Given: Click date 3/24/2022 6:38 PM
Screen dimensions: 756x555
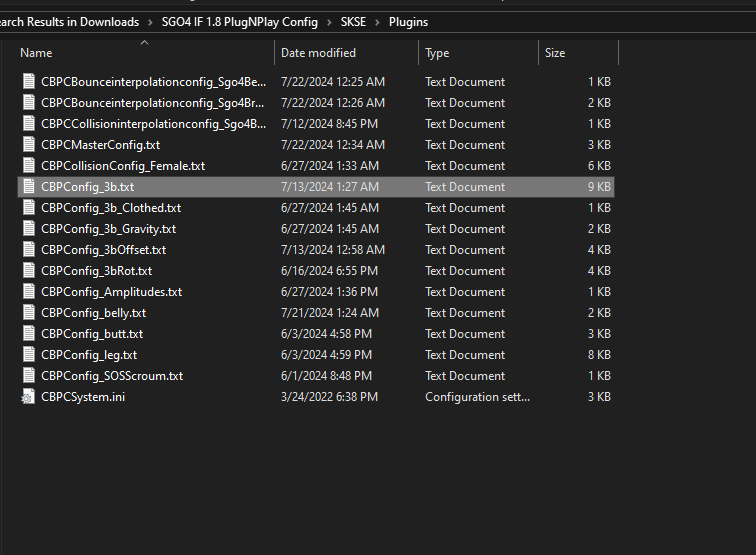Looking at the screenshot, I should pyautogui.click(x=329, y=397).
